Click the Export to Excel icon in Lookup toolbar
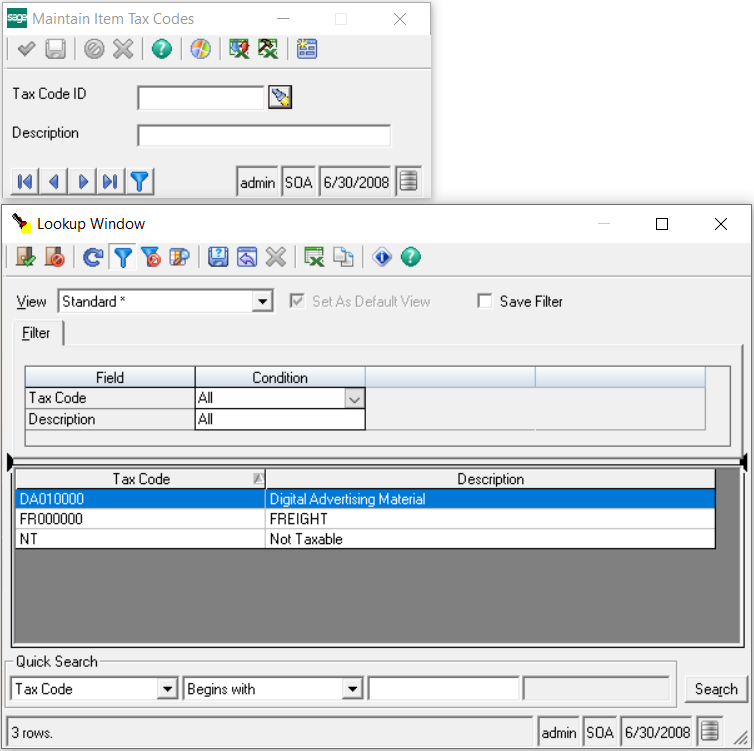 [x=314, y=258]
